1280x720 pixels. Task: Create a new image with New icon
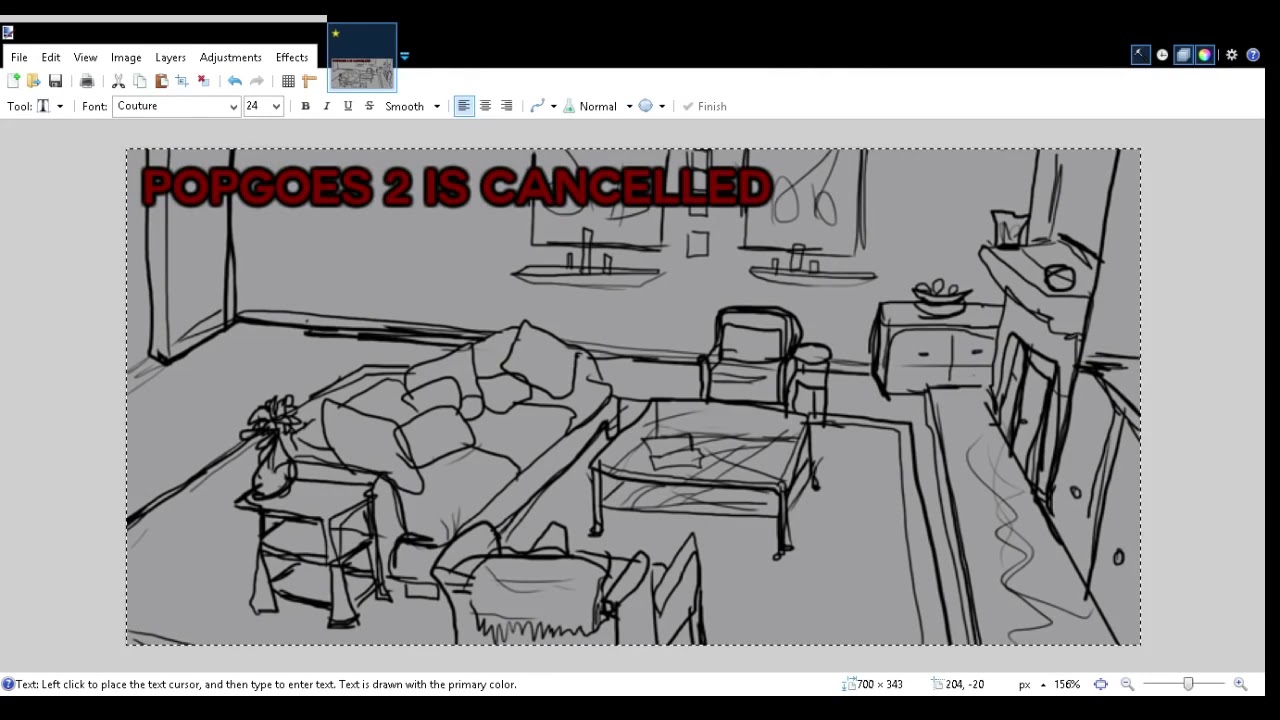point(13,81)
